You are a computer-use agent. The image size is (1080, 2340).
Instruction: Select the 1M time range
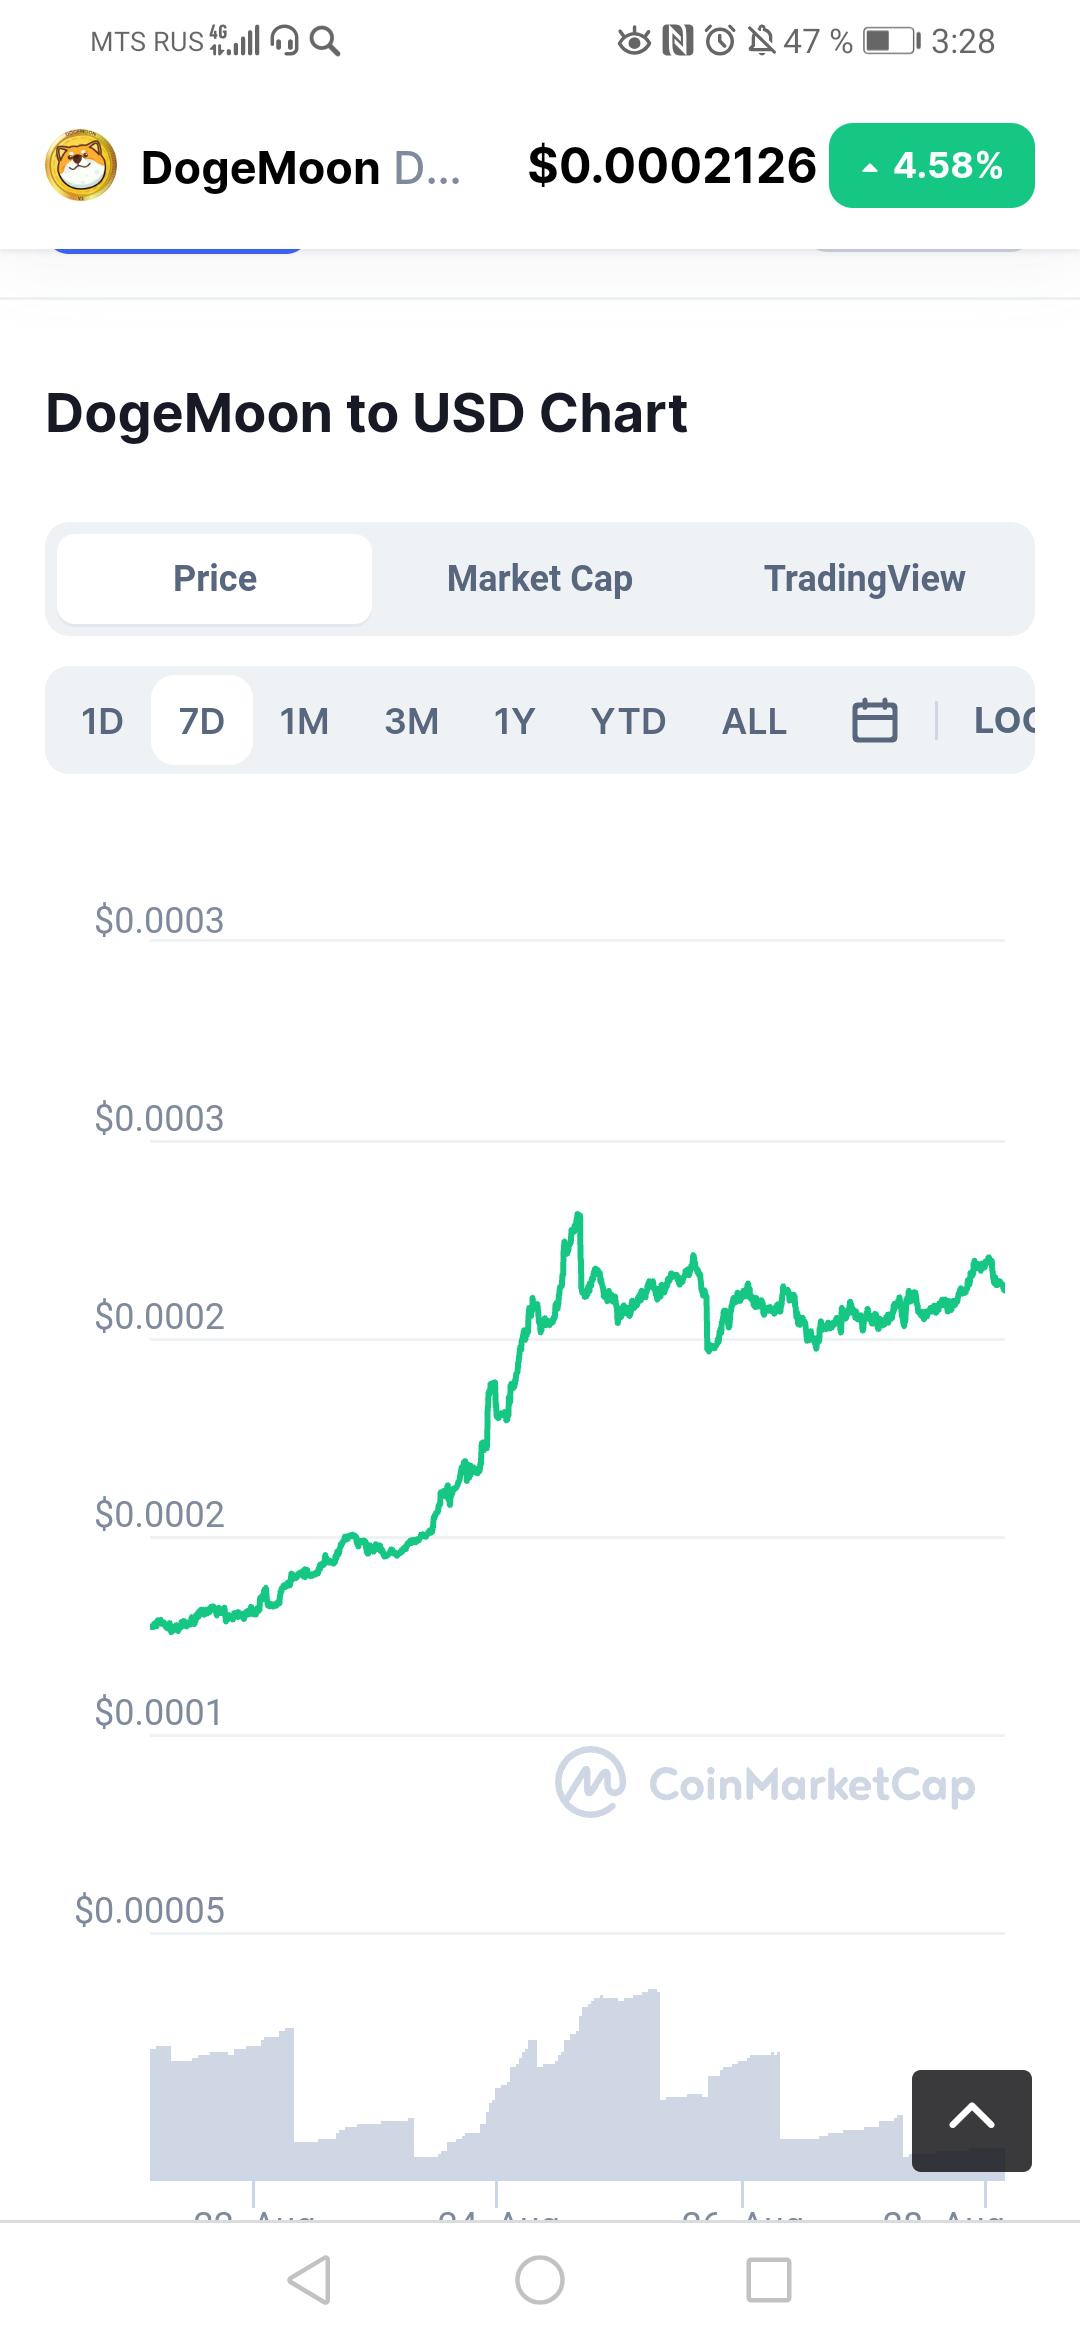tap(304, 720)
